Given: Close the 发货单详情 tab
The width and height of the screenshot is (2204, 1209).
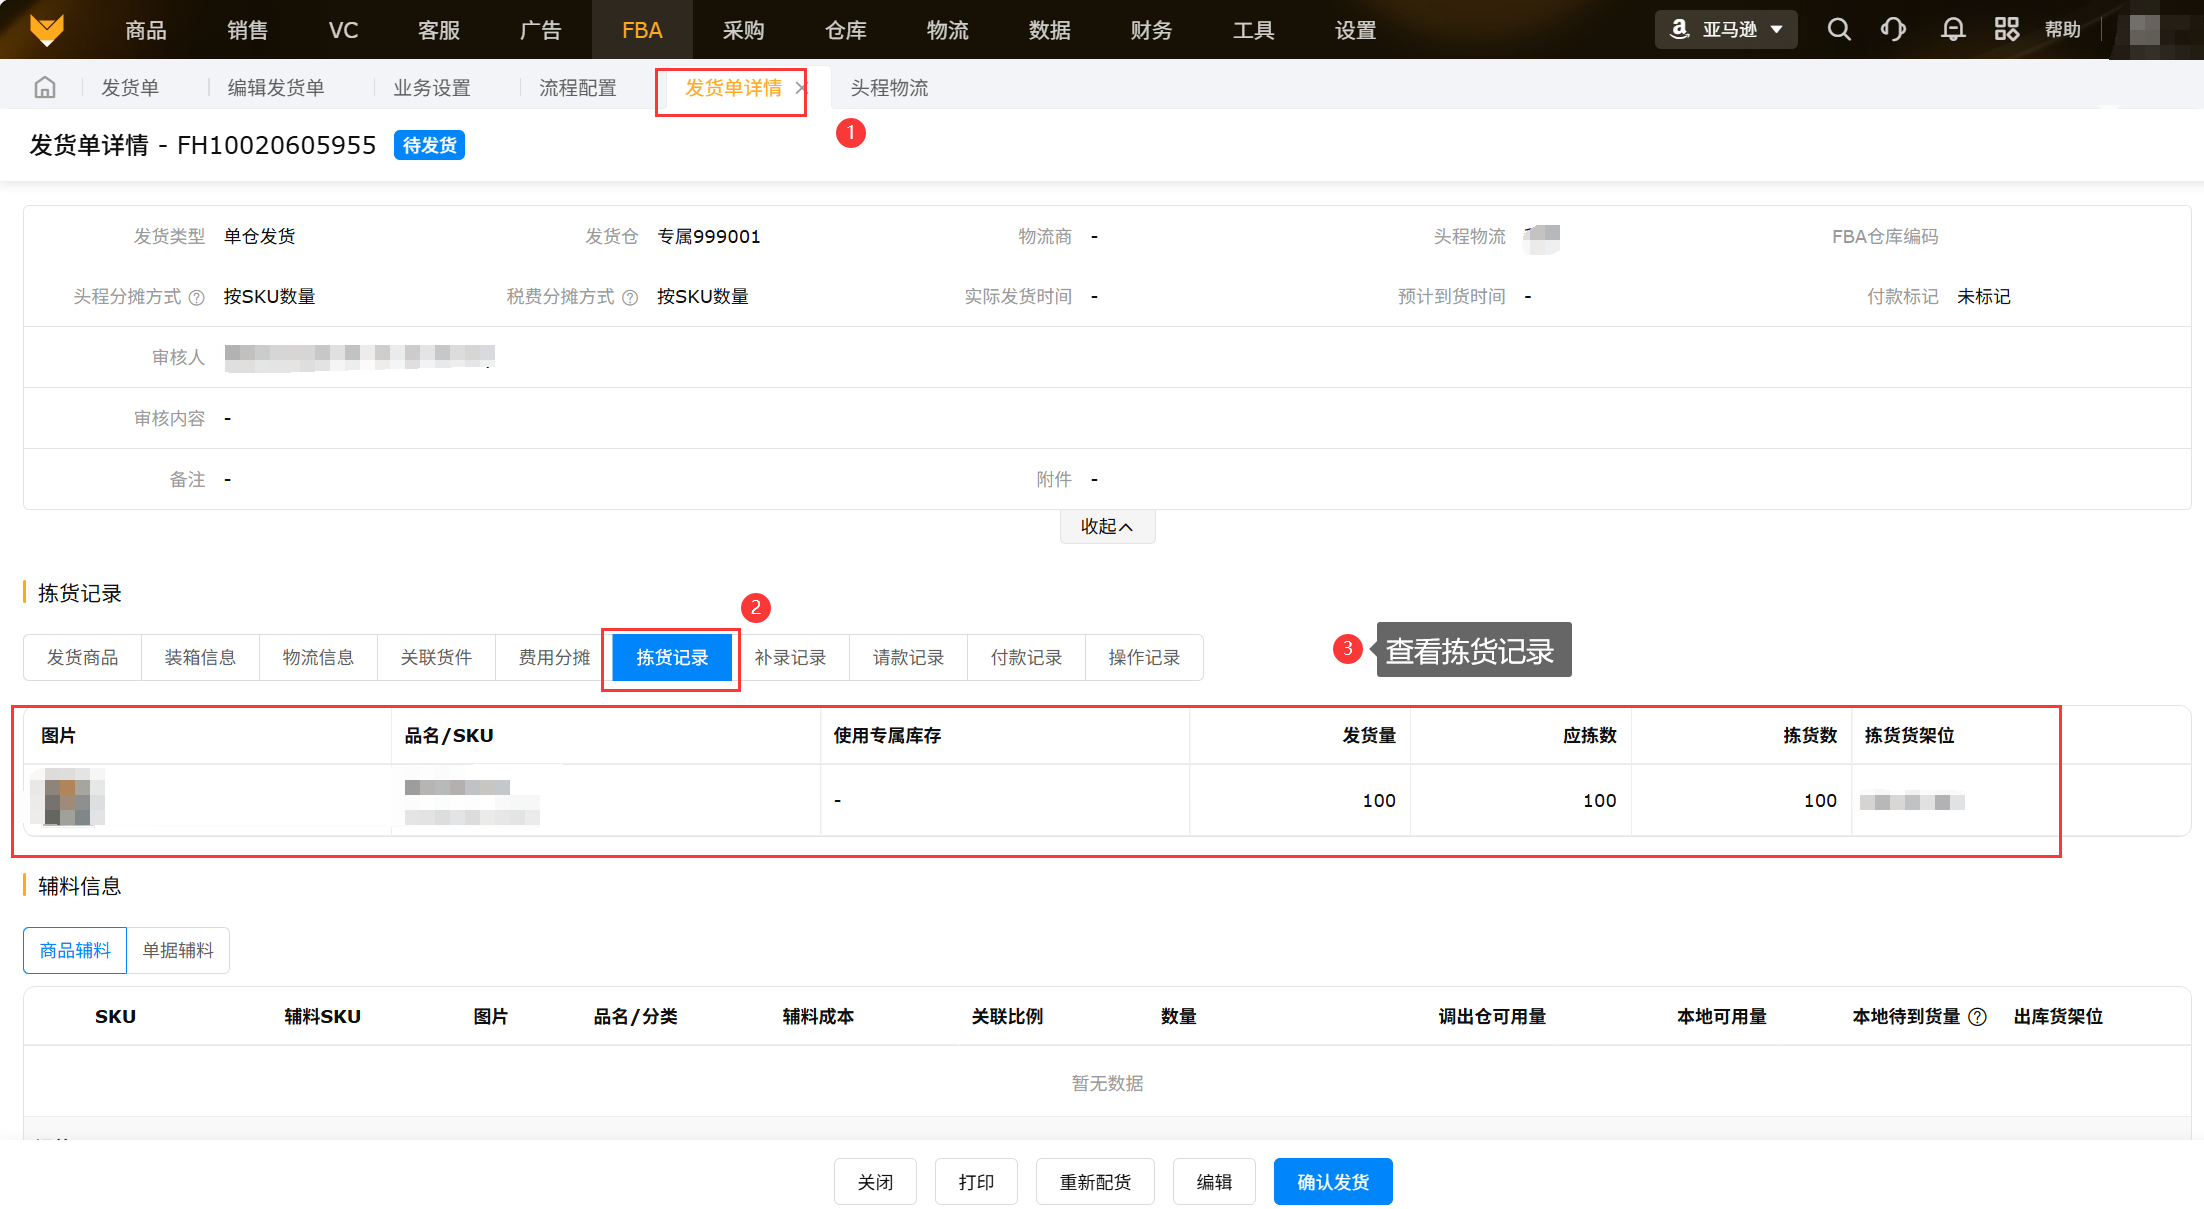Looking at the screenshot, I should pos(800,88).
